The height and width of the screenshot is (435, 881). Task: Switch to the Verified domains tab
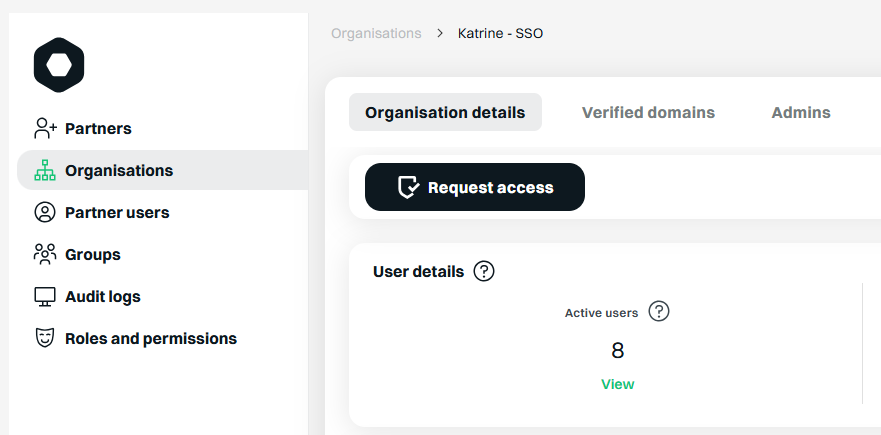click(648, 112)
